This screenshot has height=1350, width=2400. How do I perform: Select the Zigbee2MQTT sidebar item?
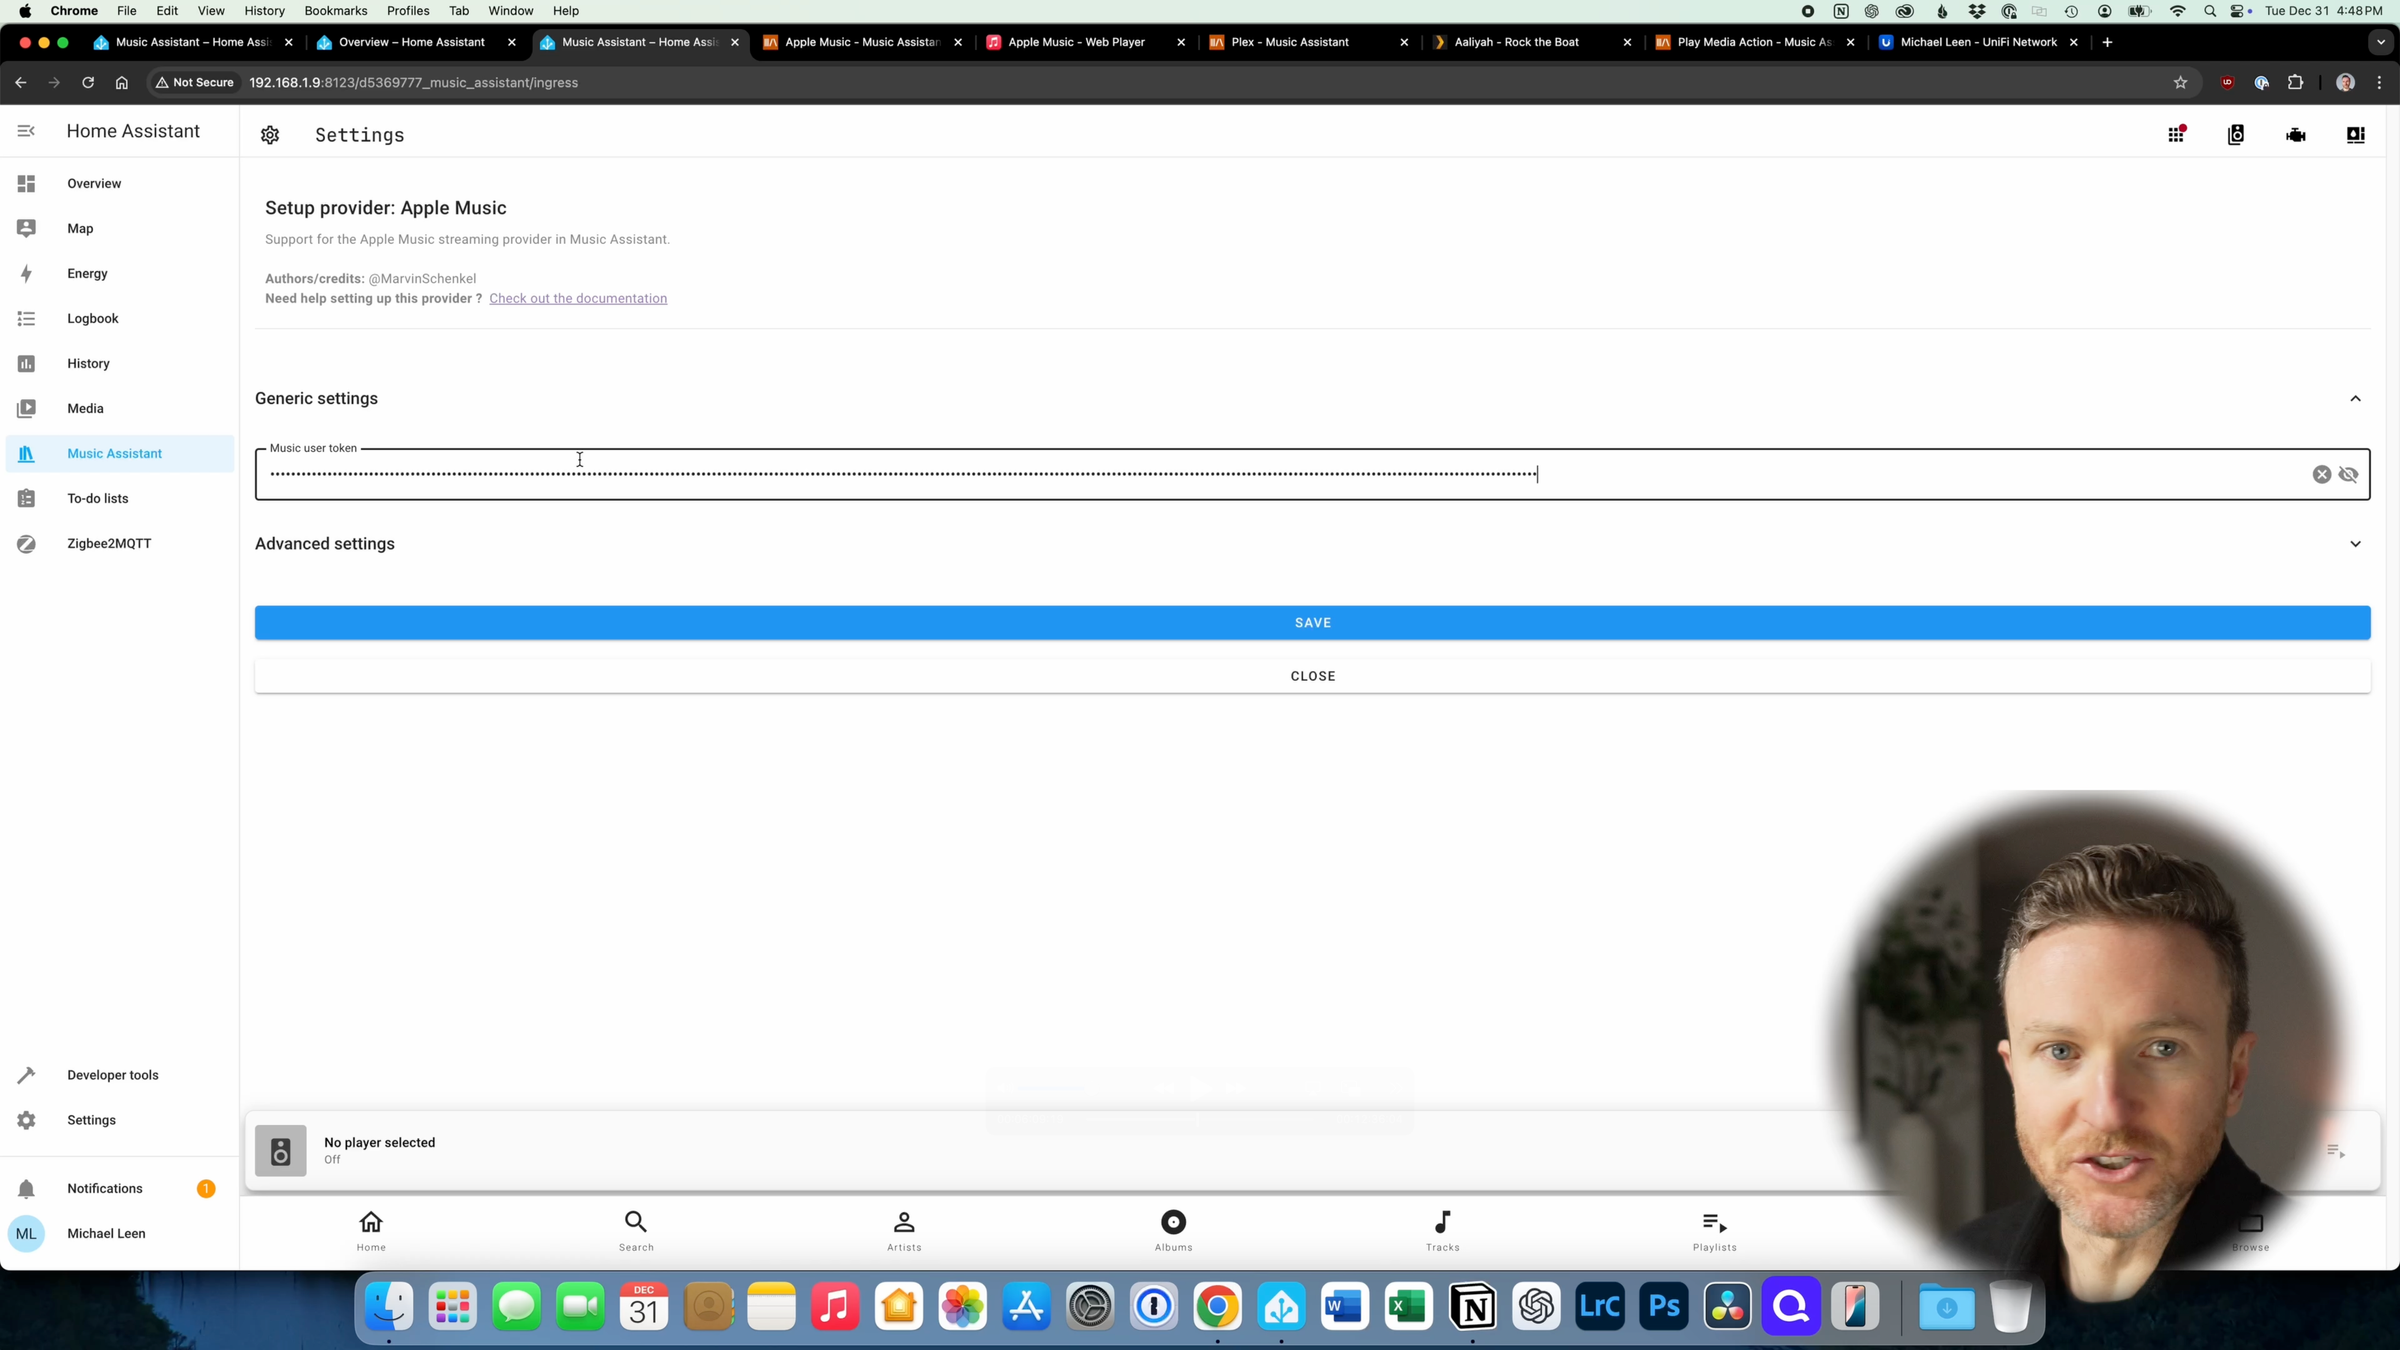point(110,543)
